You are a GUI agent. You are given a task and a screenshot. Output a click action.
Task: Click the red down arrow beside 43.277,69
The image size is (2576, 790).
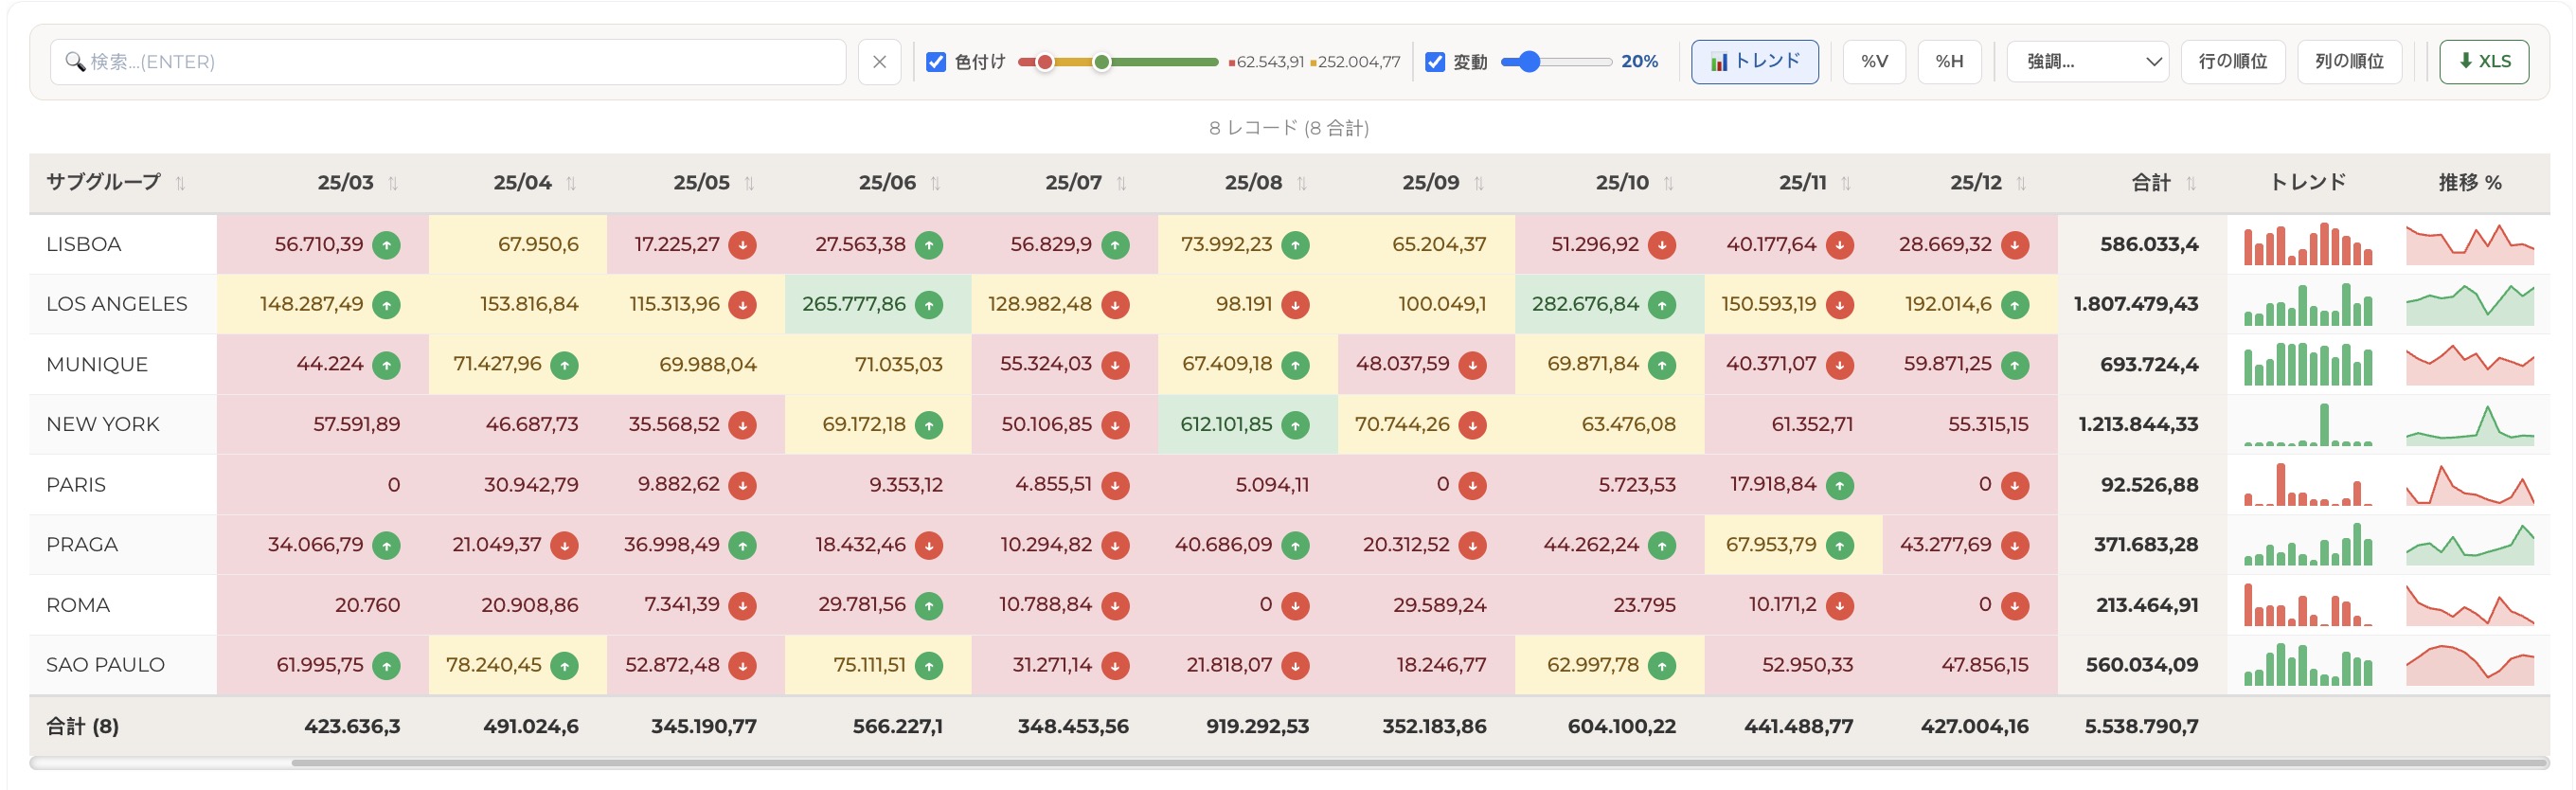(2015, 545)
